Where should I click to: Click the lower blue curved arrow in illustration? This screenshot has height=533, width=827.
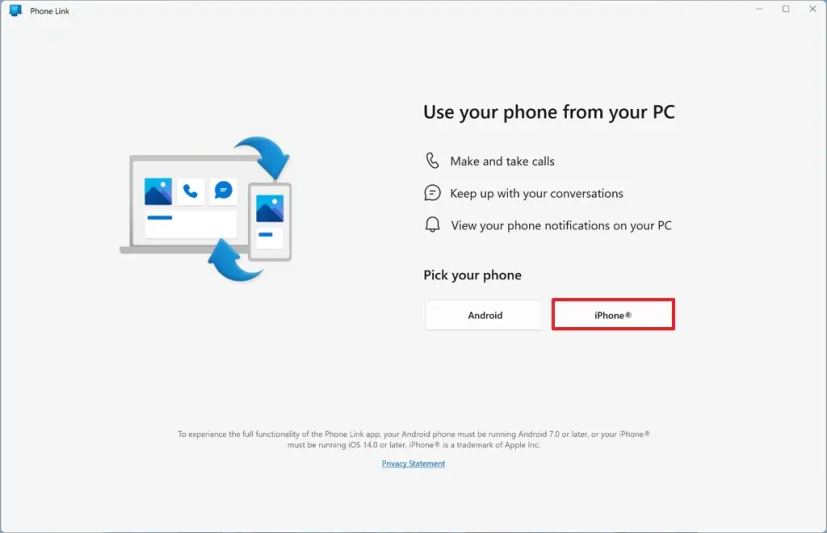[234, 260]
